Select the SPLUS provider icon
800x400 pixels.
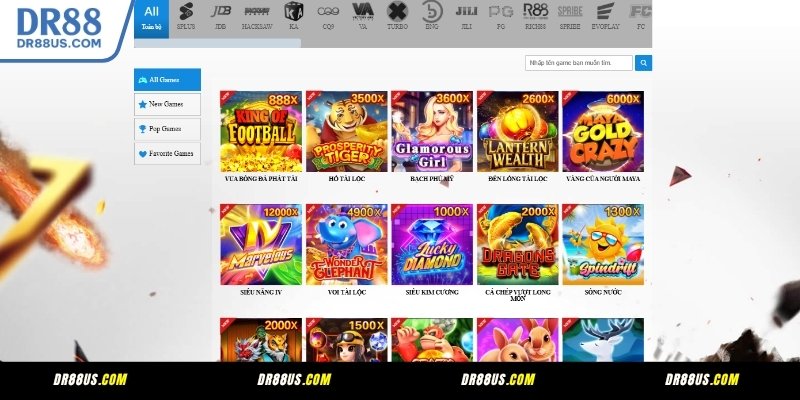[x=186, y=16]
